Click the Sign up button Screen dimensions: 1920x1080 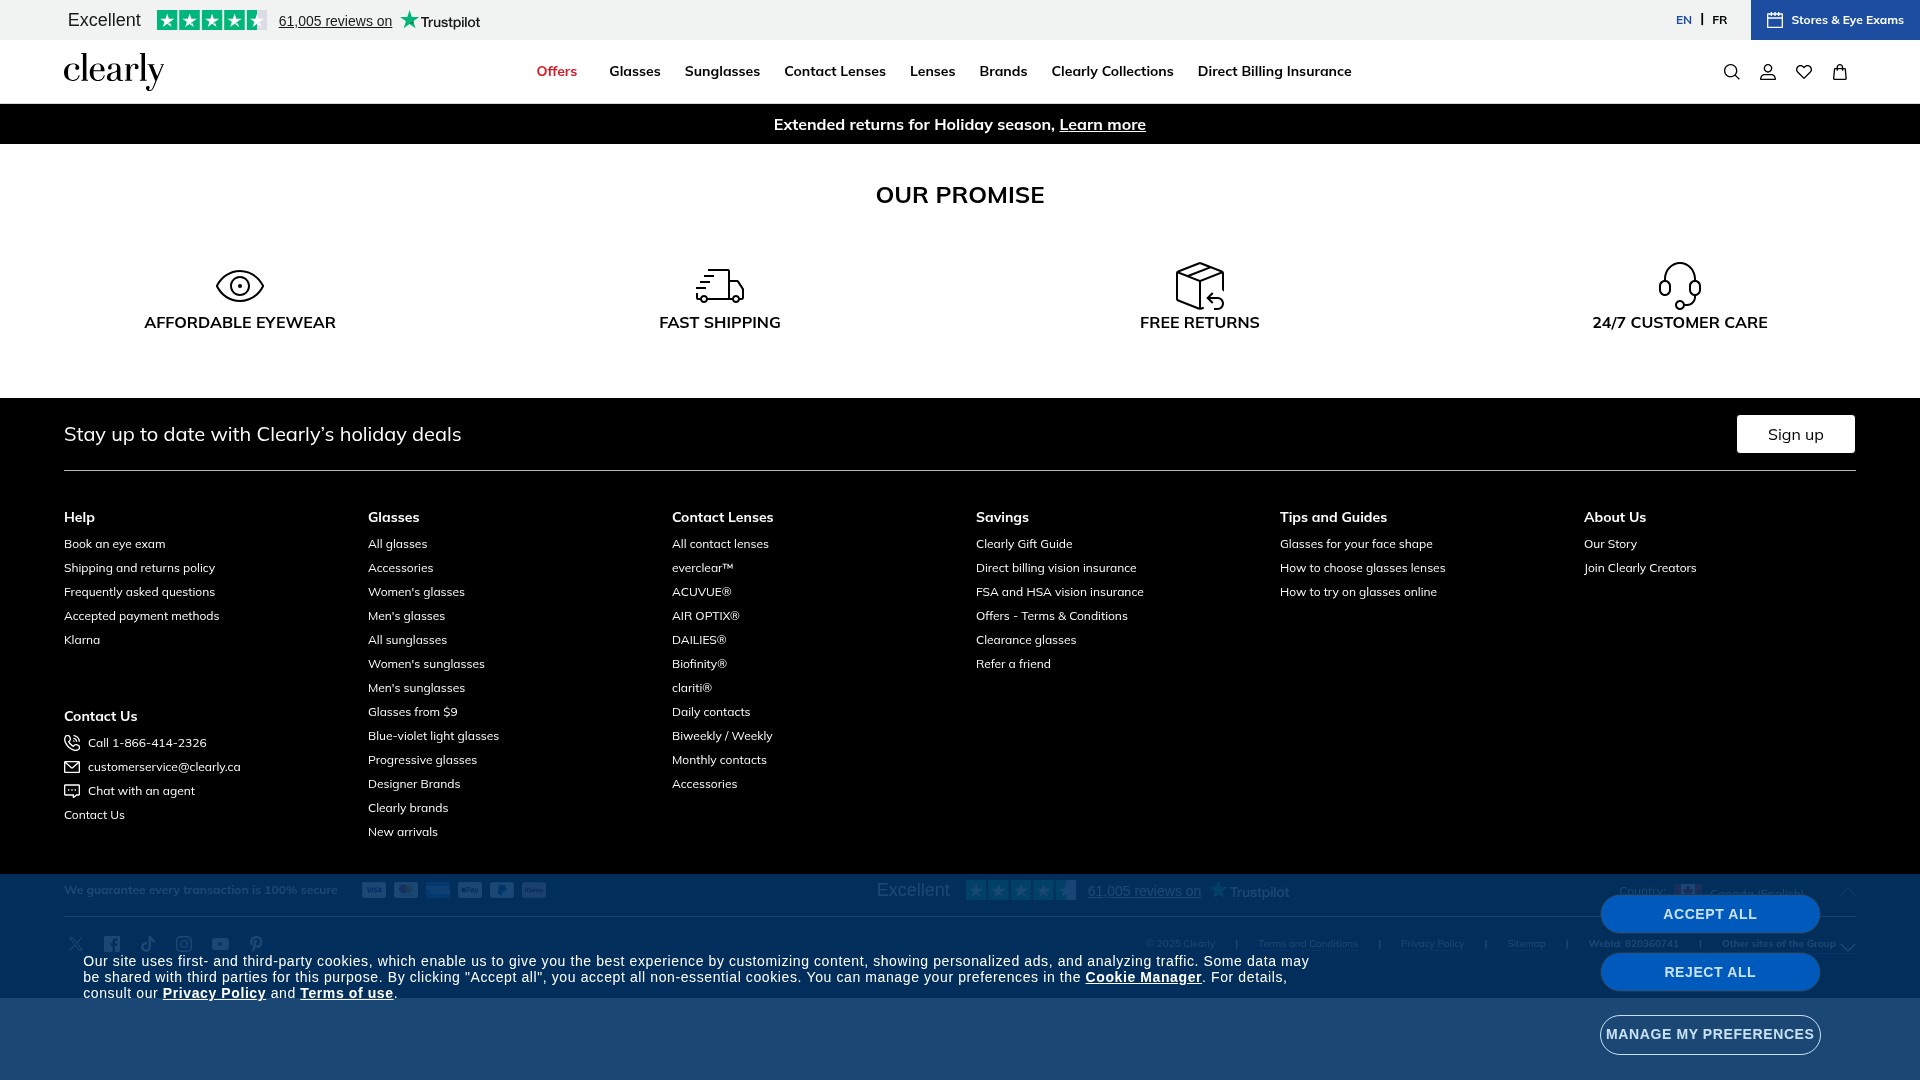1796,434
